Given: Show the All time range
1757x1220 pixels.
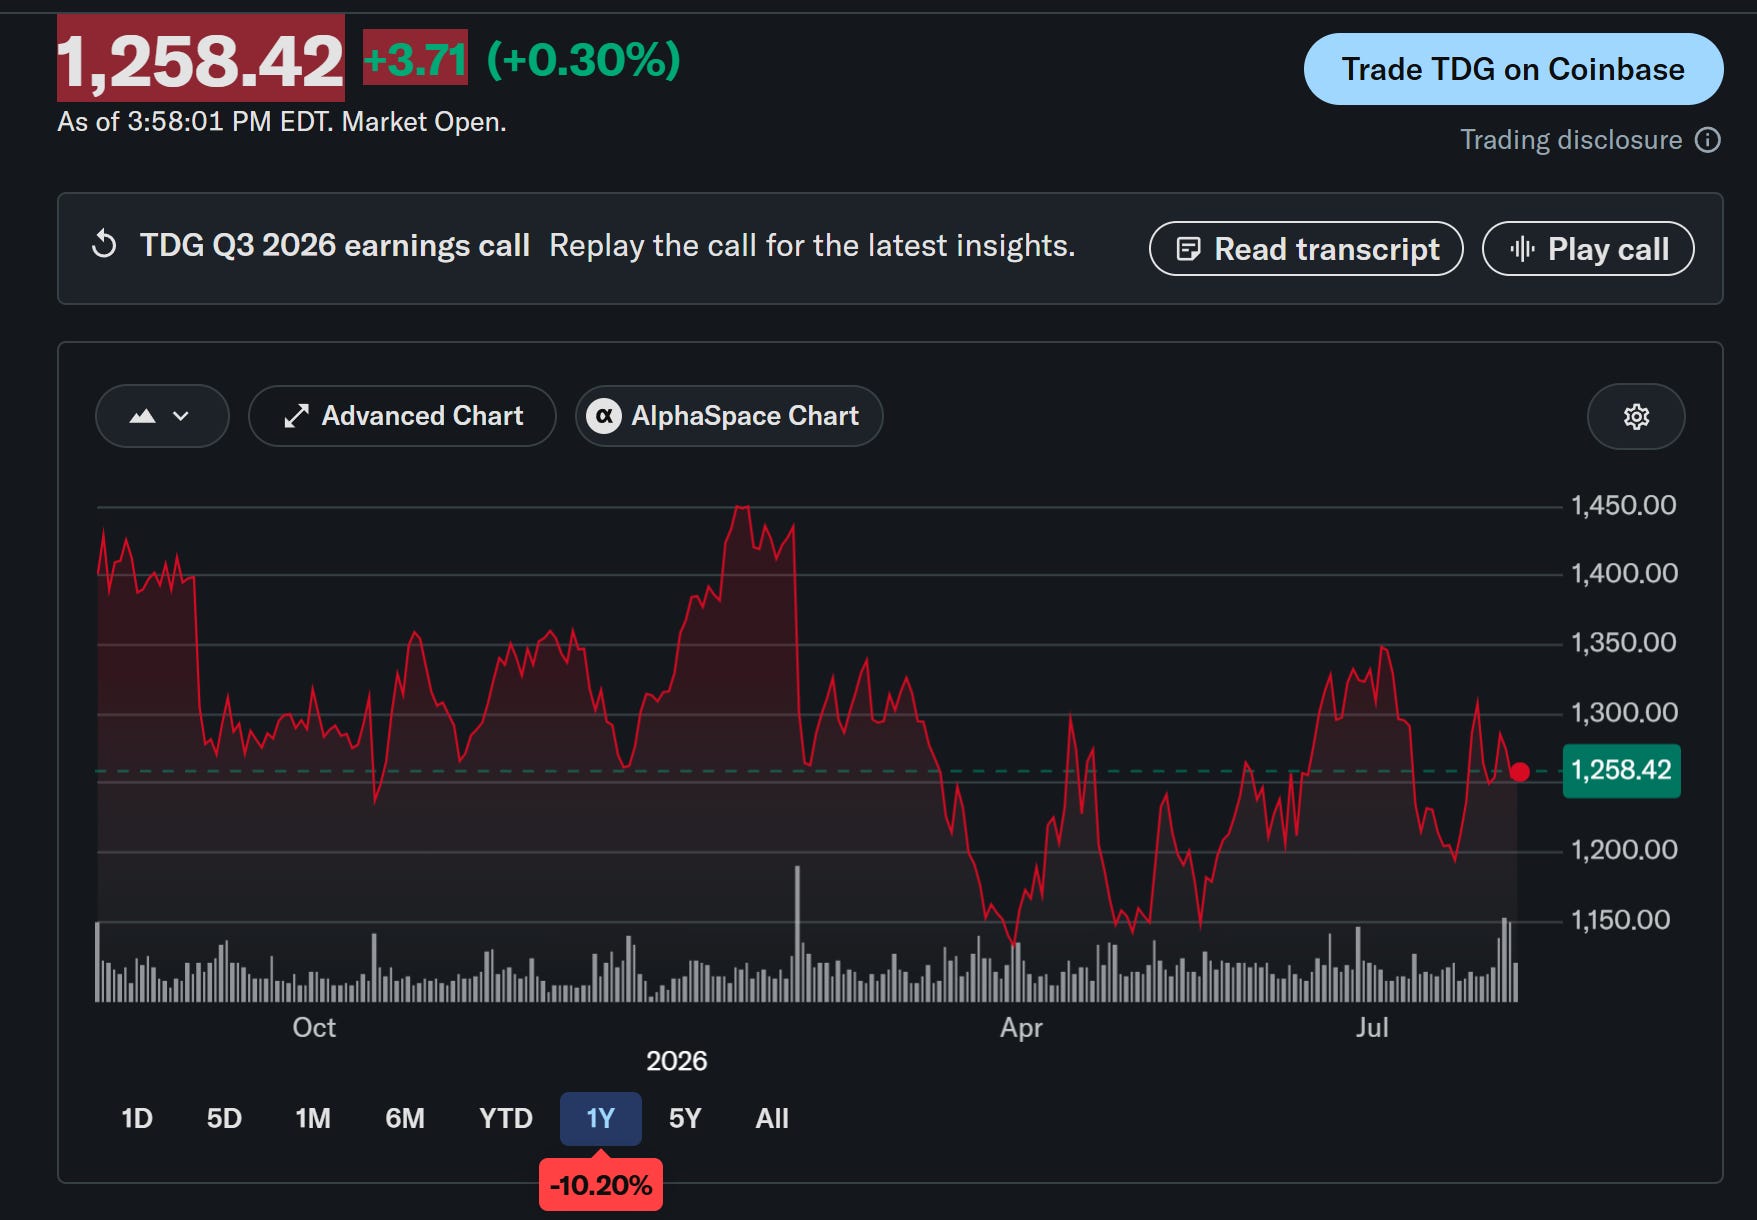Looking at the screenshot, I should click(772, 1118).
